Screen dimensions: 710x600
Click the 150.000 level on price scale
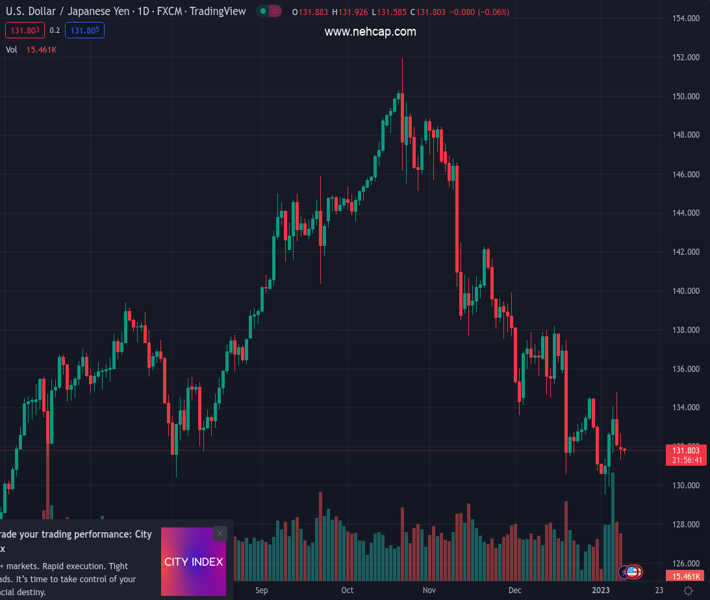pos(684,97)
